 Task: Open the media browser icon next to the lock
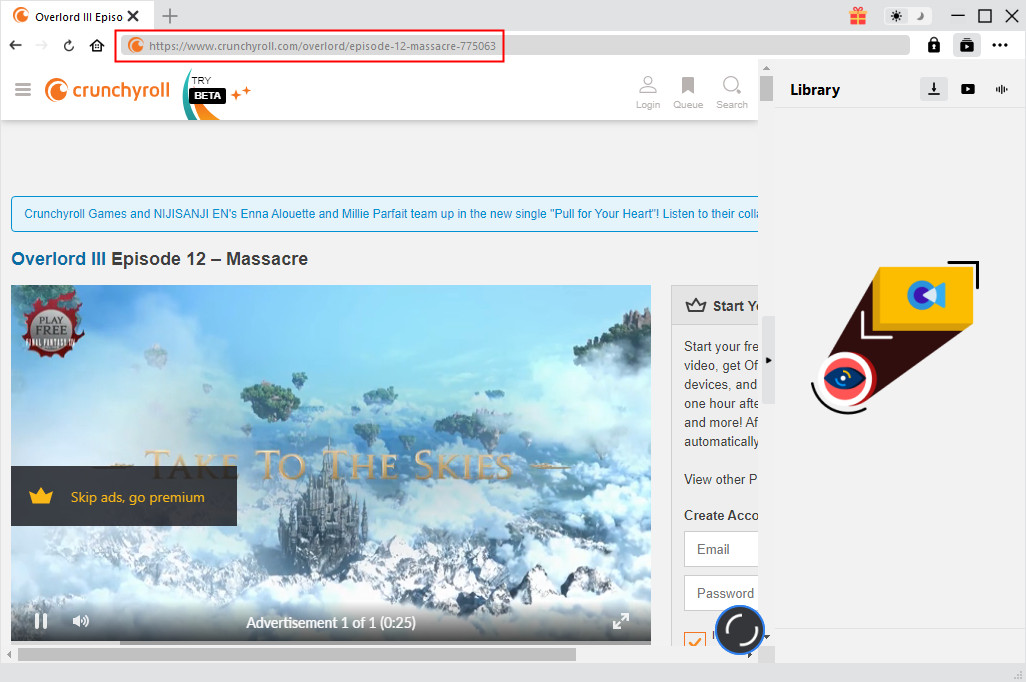click(x=966, y=45)
